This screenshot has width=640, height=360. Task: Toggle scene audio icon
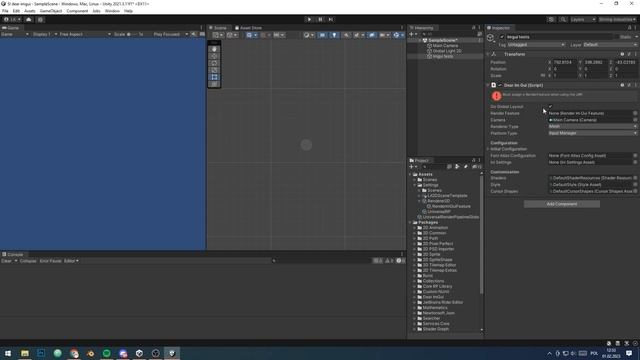click(346, 35)
